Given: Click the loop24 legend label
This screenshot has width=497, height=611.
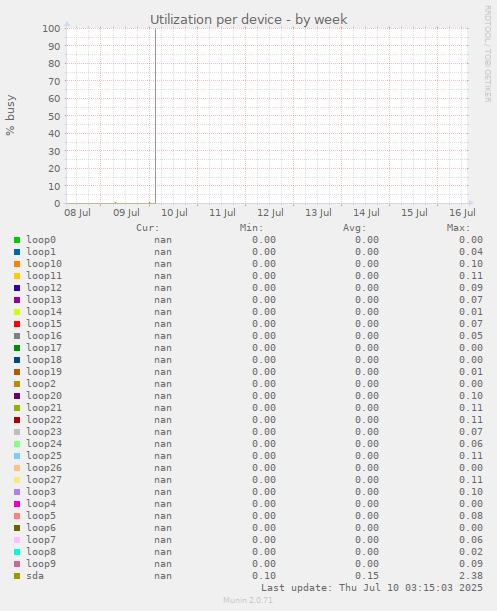Looking at the screenshot, I should pyautogui.click(x=44, y=444).
